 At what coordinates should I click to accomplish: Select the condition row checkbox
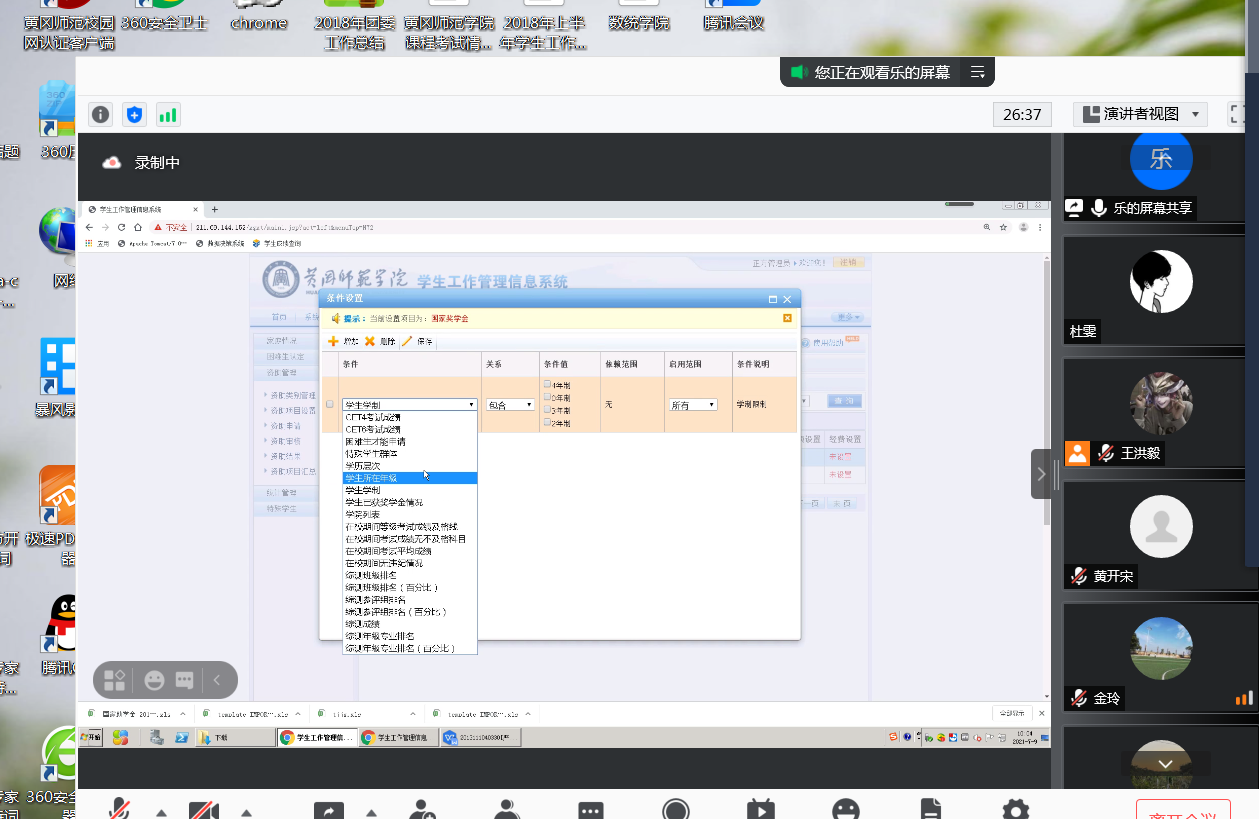(330, 404)
